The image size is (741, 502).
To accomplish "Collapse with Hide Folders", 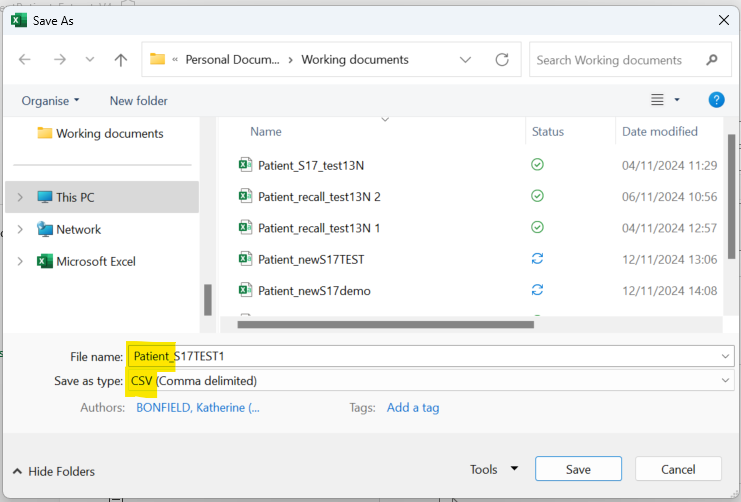I will click(54, 471).
